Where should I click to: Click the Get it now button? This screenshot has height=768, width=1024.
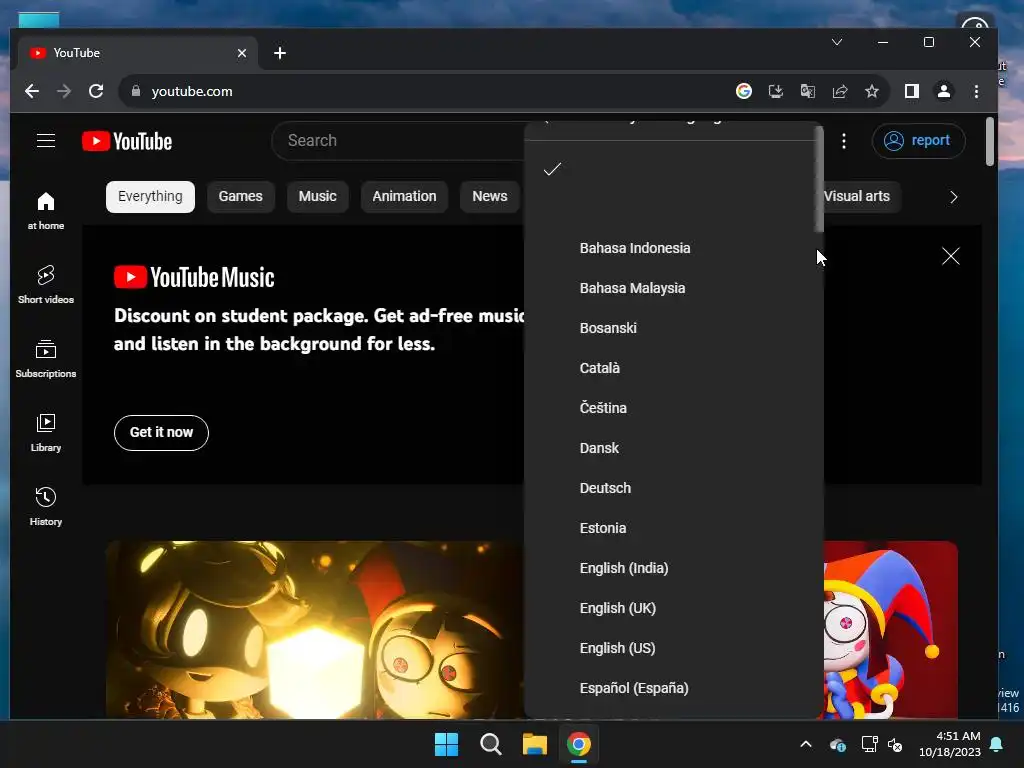point(161,432)
